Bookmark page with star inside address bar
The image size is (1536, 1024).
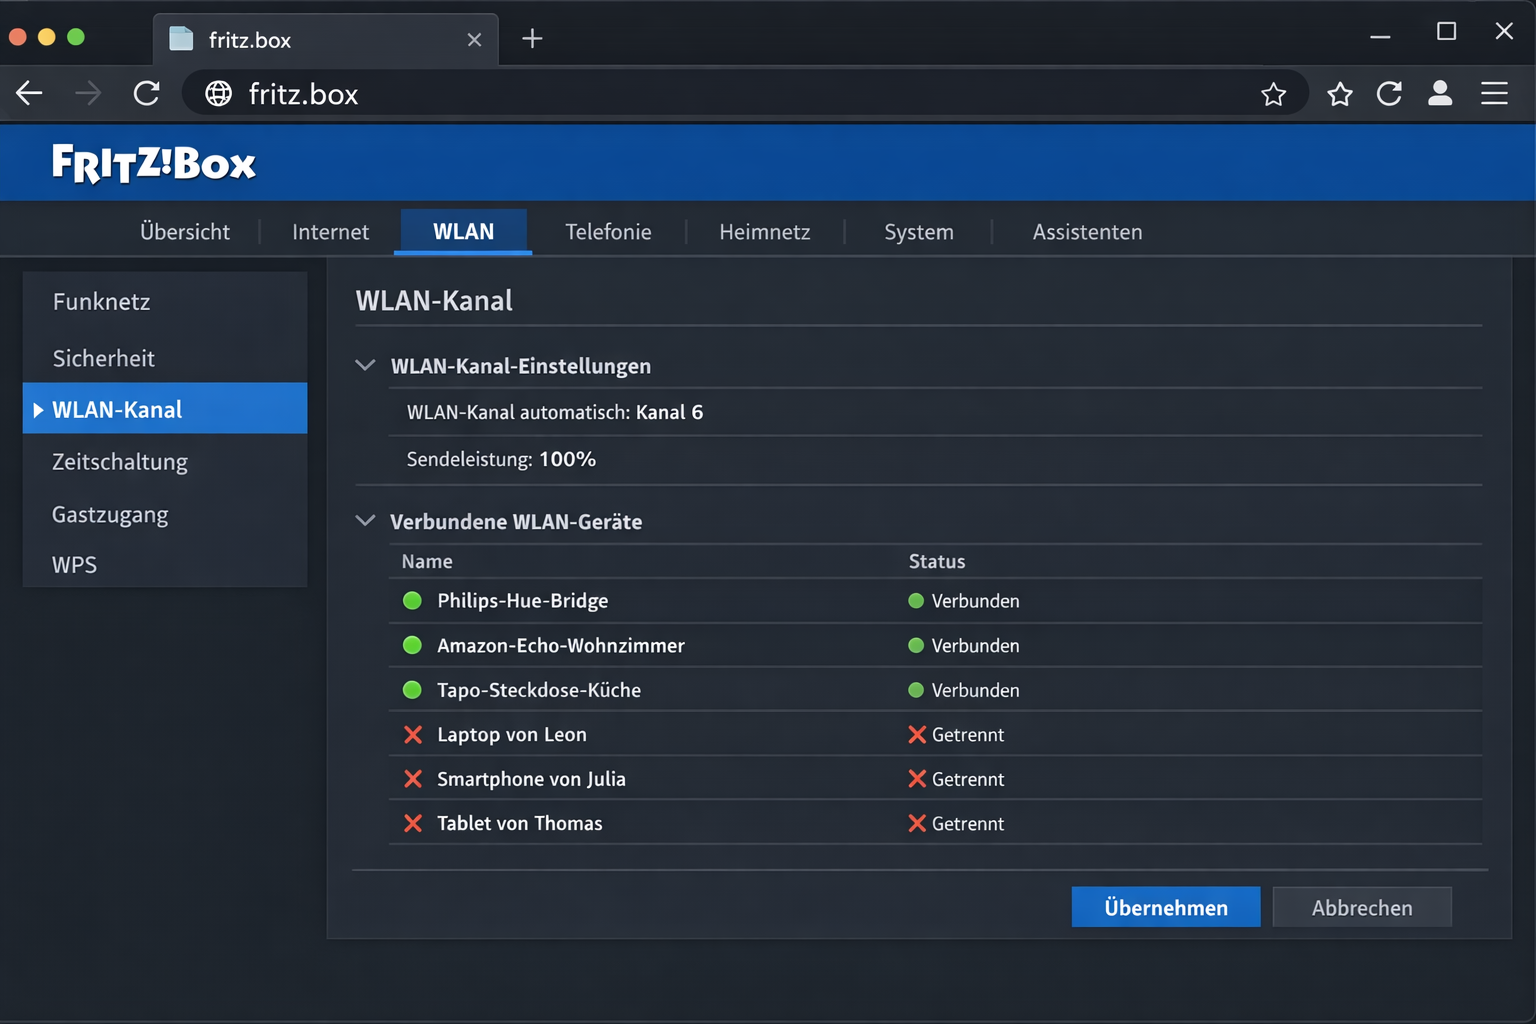(1273, 94)
